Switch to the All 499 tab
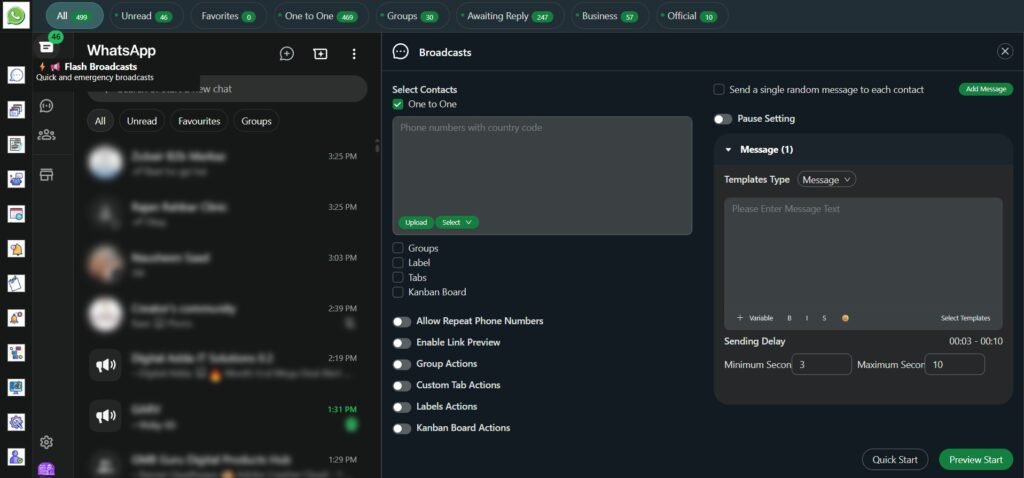Screen dimensions: 1024x478 pos(74,16)
